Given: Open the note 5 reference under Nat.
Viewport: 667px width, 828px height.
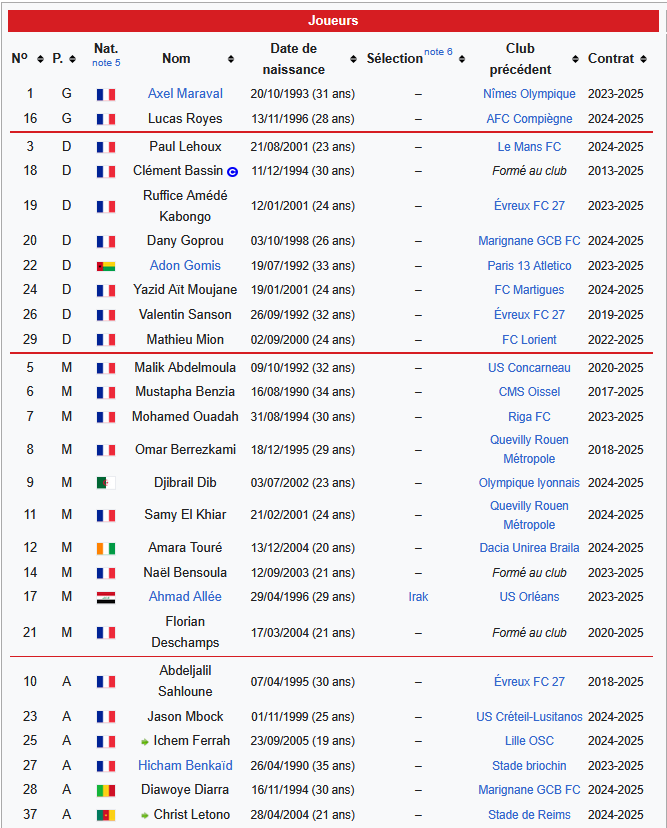Looking at the screenshot, I should click(x=106, y=63).
